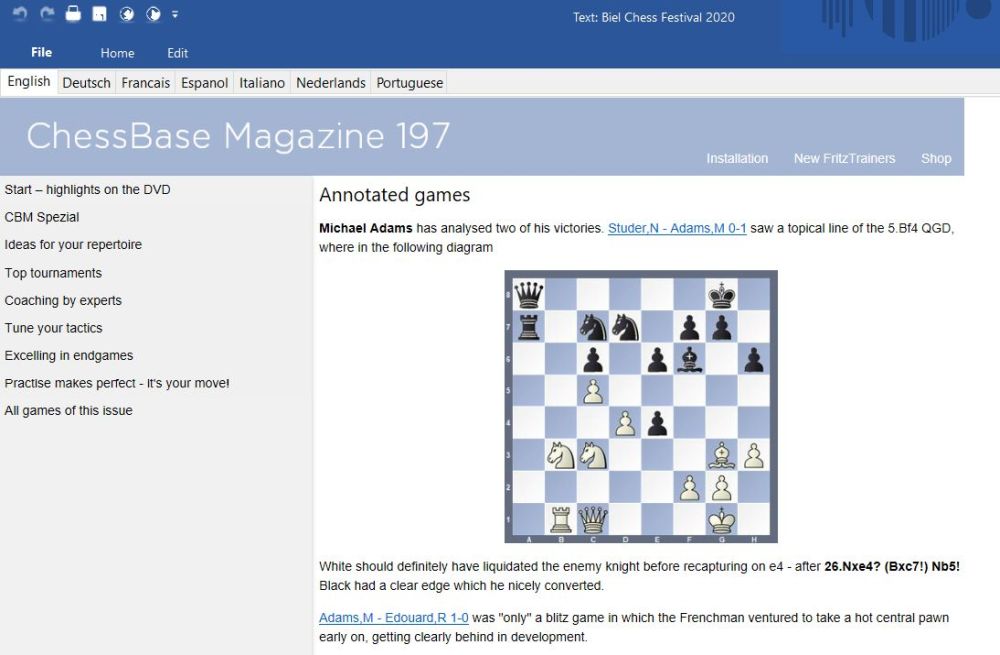This screenshot has width=1000, height=655.
Task: Switch to the Deutsch language tab
Action: coord(86,83)
